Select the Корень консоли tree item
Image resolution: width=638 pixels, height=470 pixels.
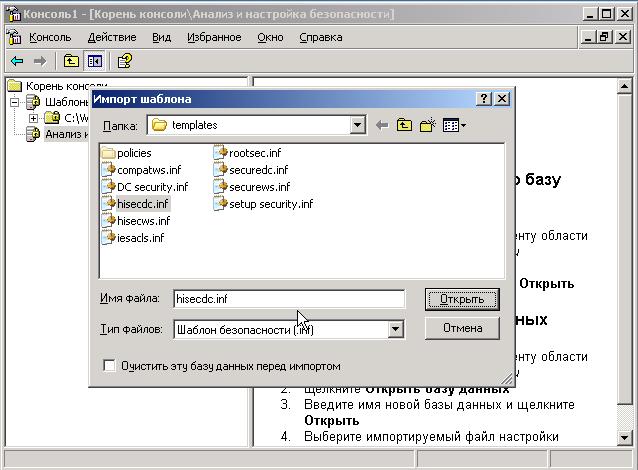66,86
